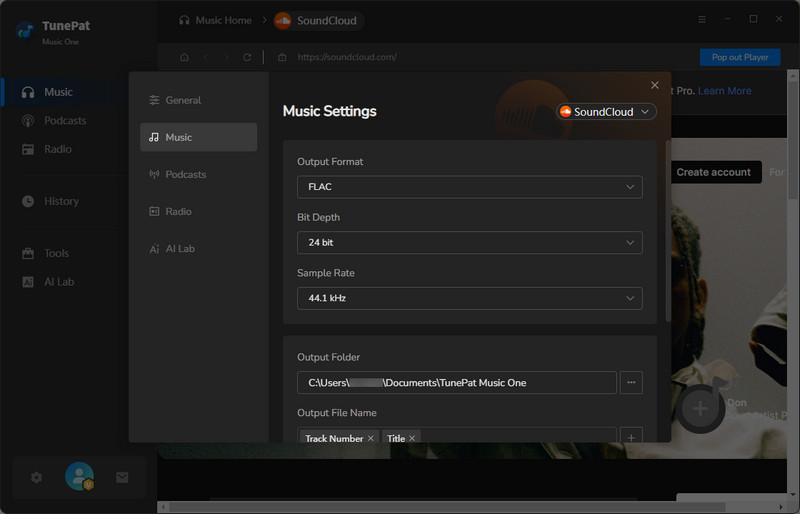Open the SoundCloud source selector dropdown
This screenshot has height=514, width=800.
tap(606, 112)
